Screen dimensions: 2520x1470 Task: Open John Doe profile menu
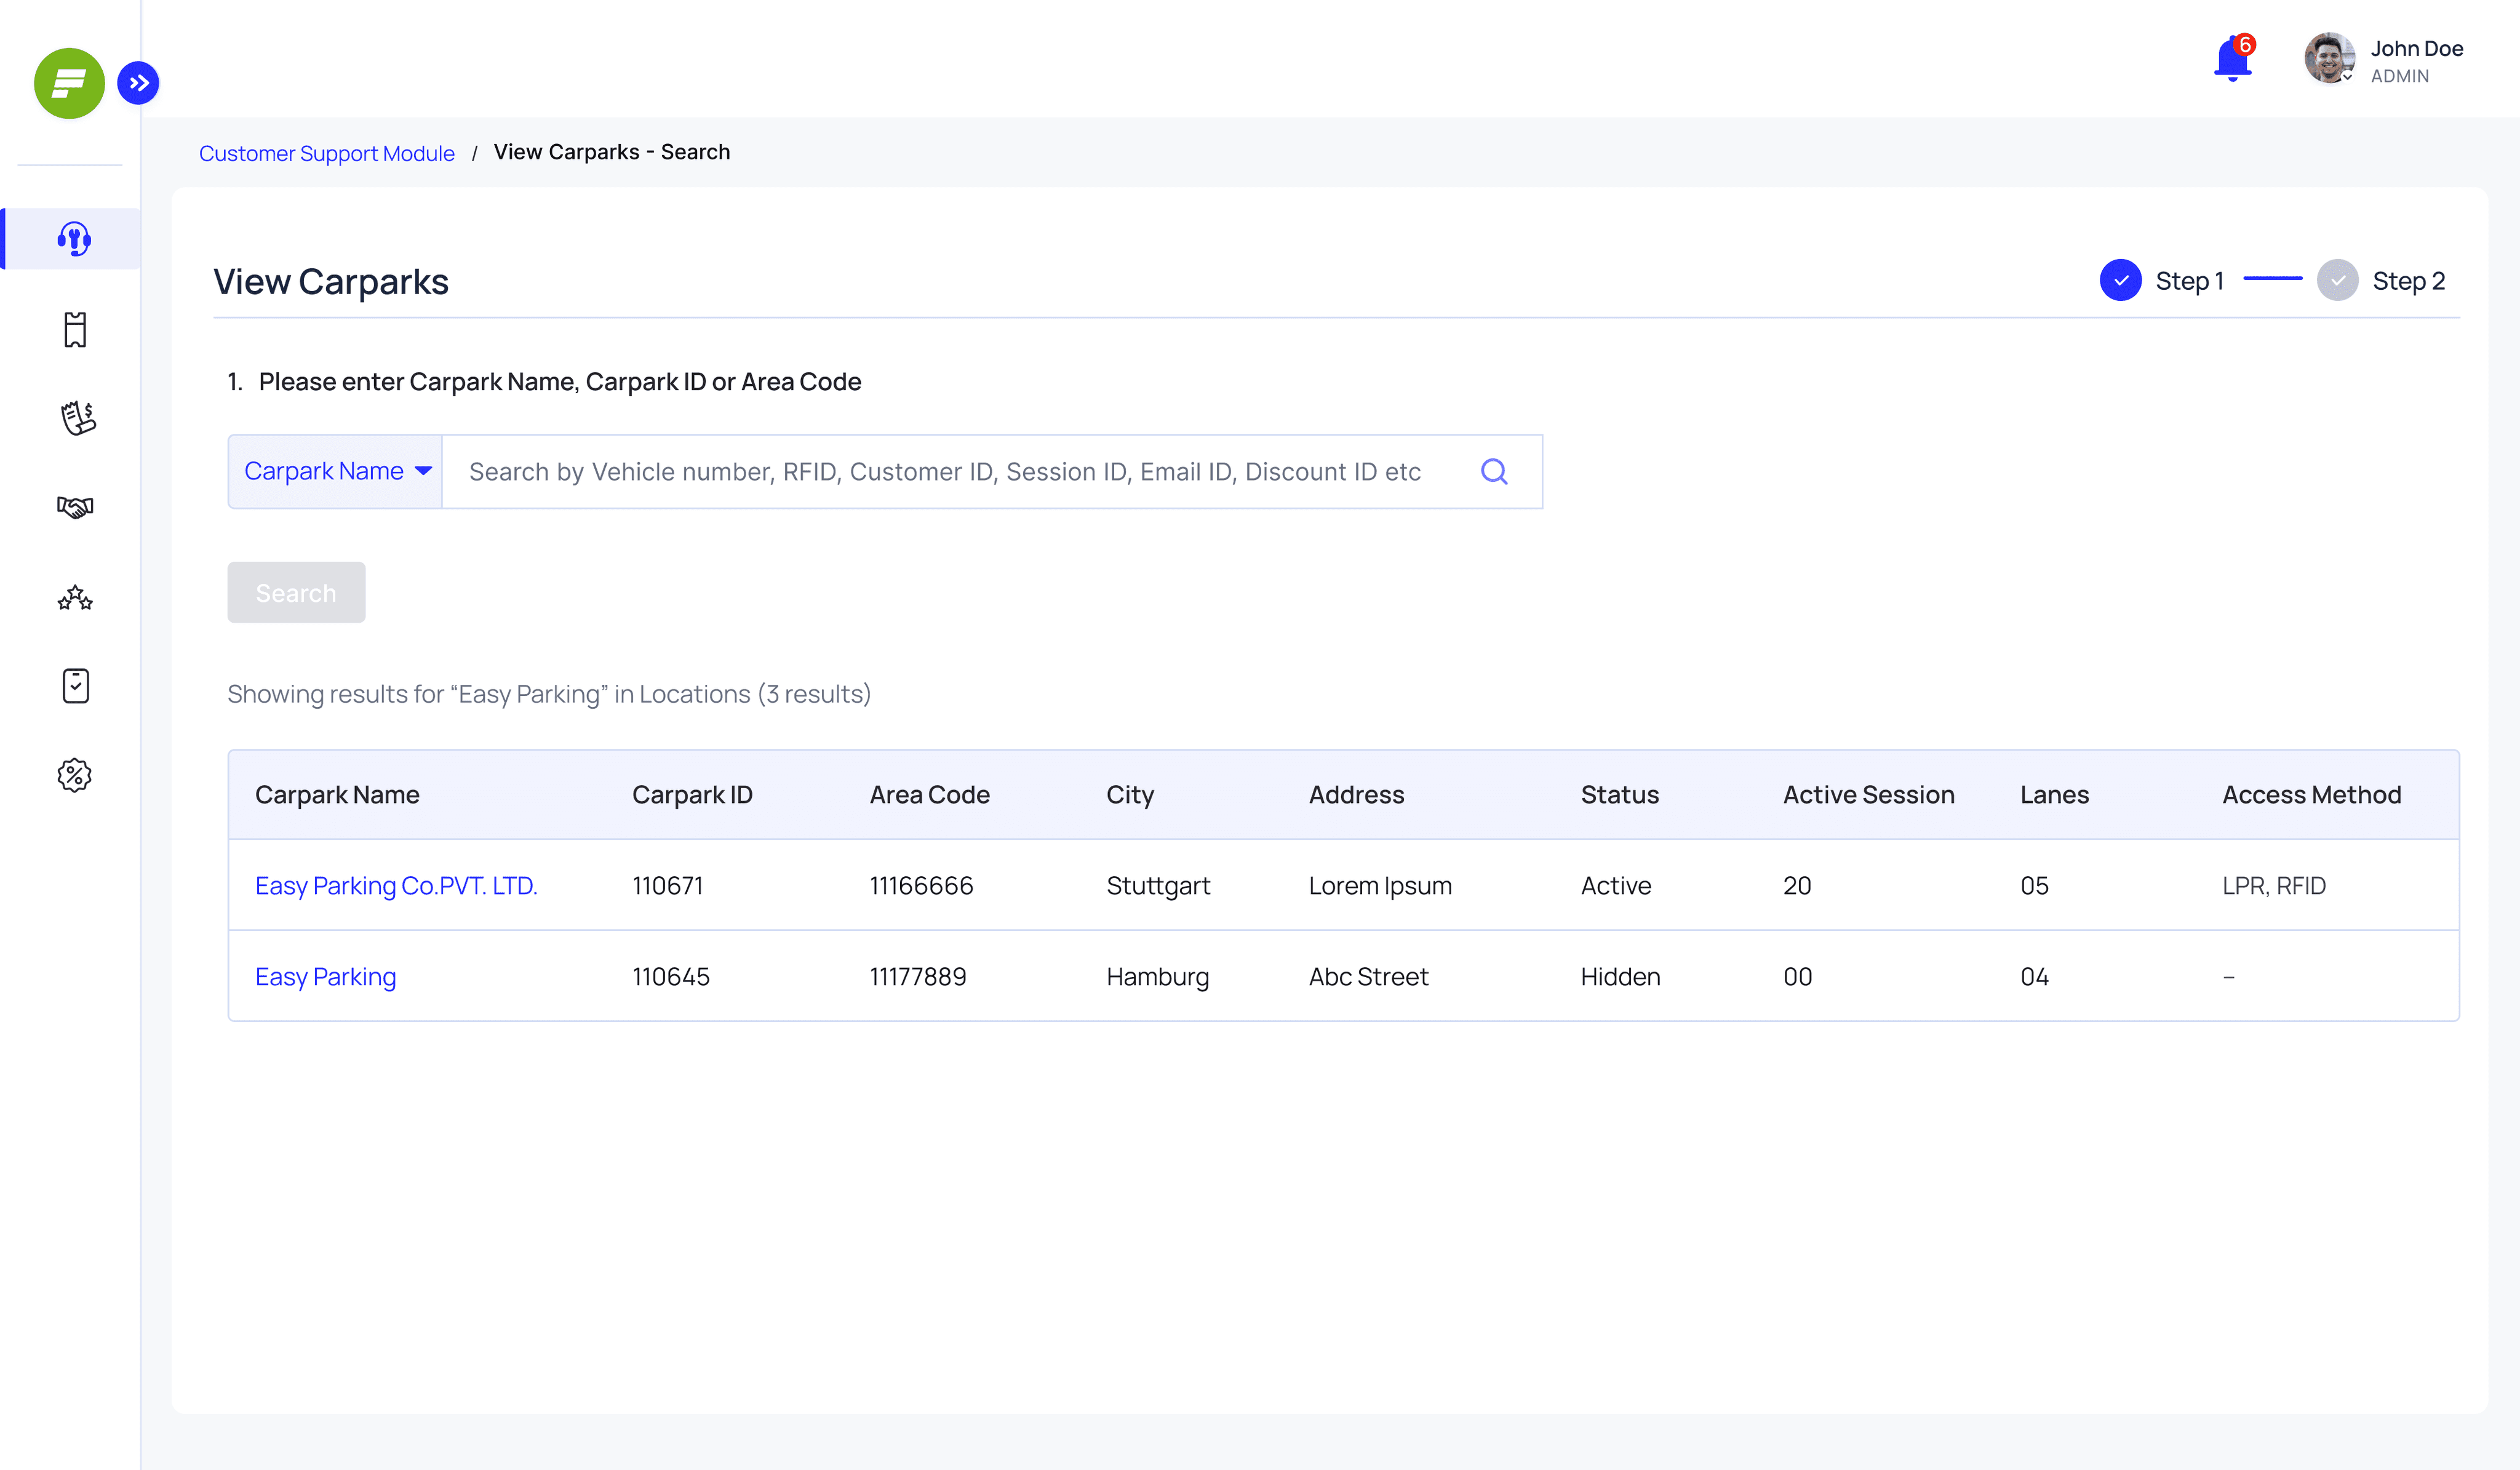(2383, 60)
